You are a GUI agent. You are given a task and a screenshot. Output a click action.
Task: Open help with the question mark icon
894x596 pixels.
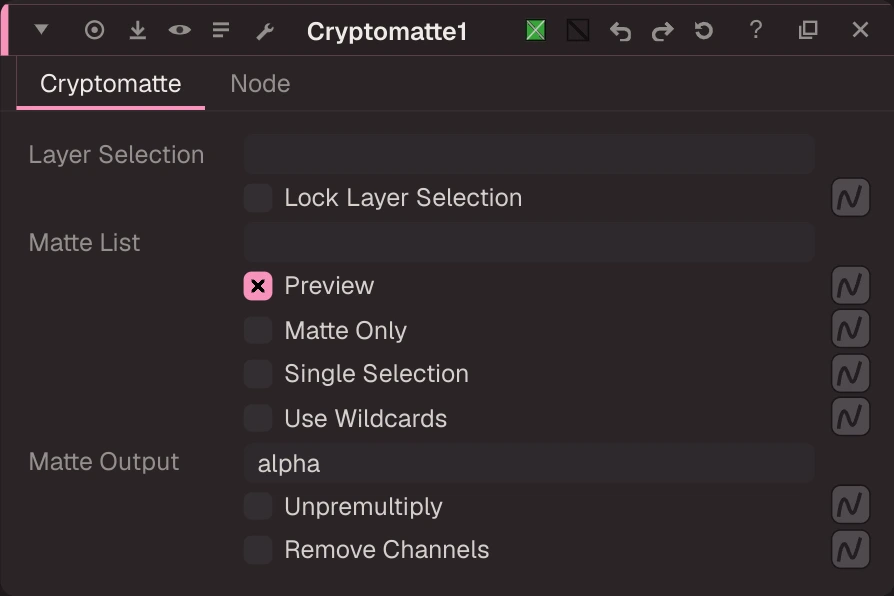click(755, 29)
